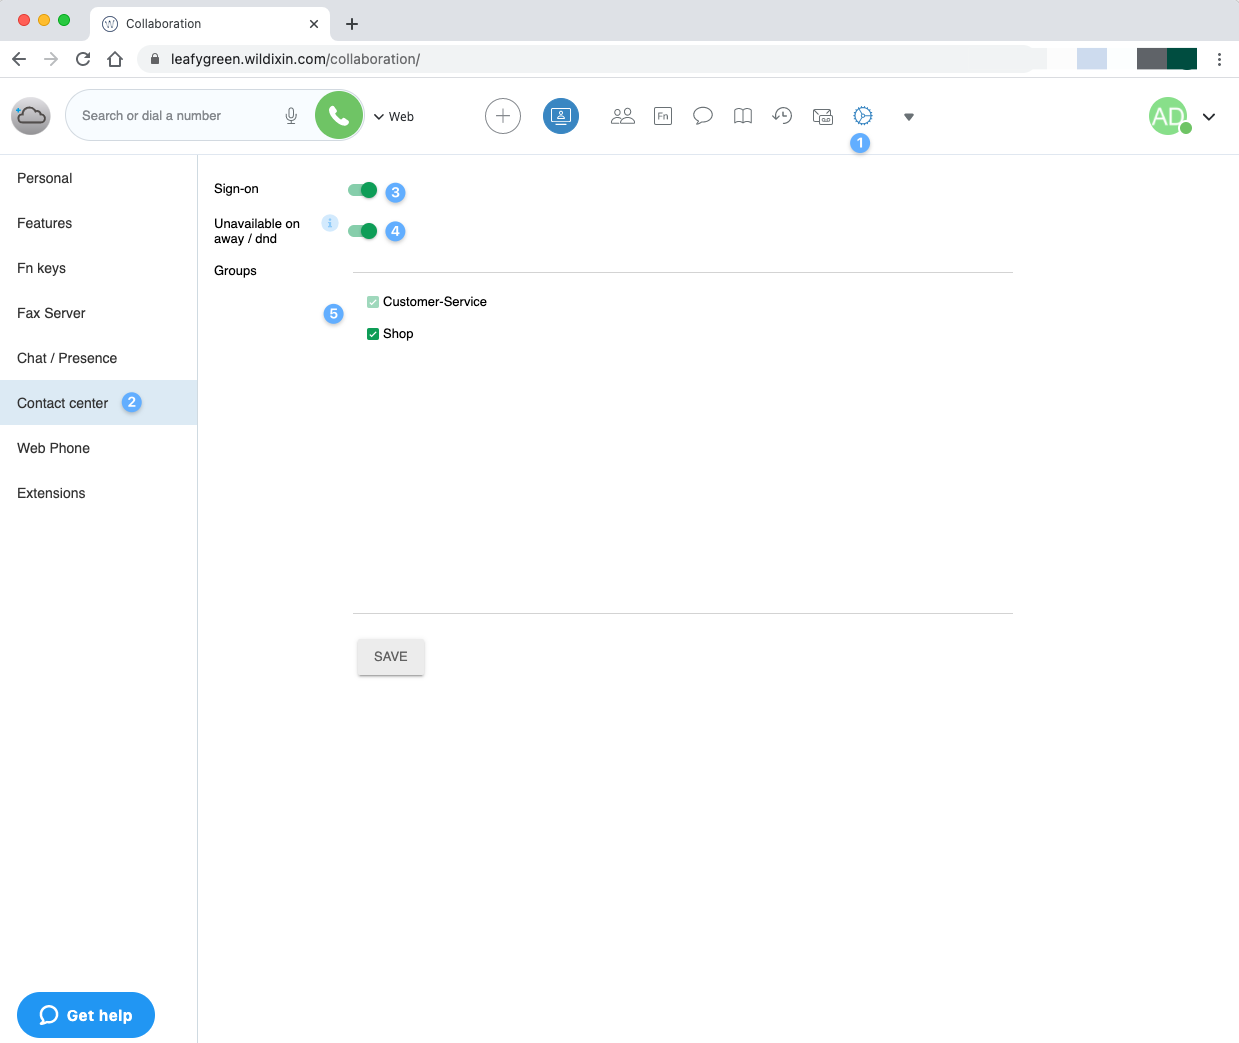Open the Chat bubble icon
Screen dimensions: 1239x1043
pyautogui.click(x=703, y=116)
